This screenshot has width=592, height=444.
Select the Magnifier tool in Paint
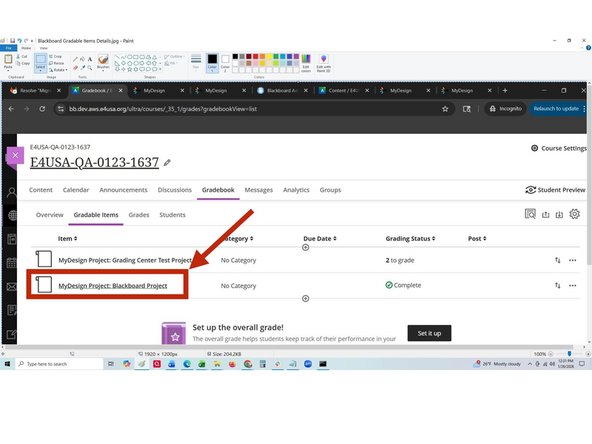[x=90, y=68]
